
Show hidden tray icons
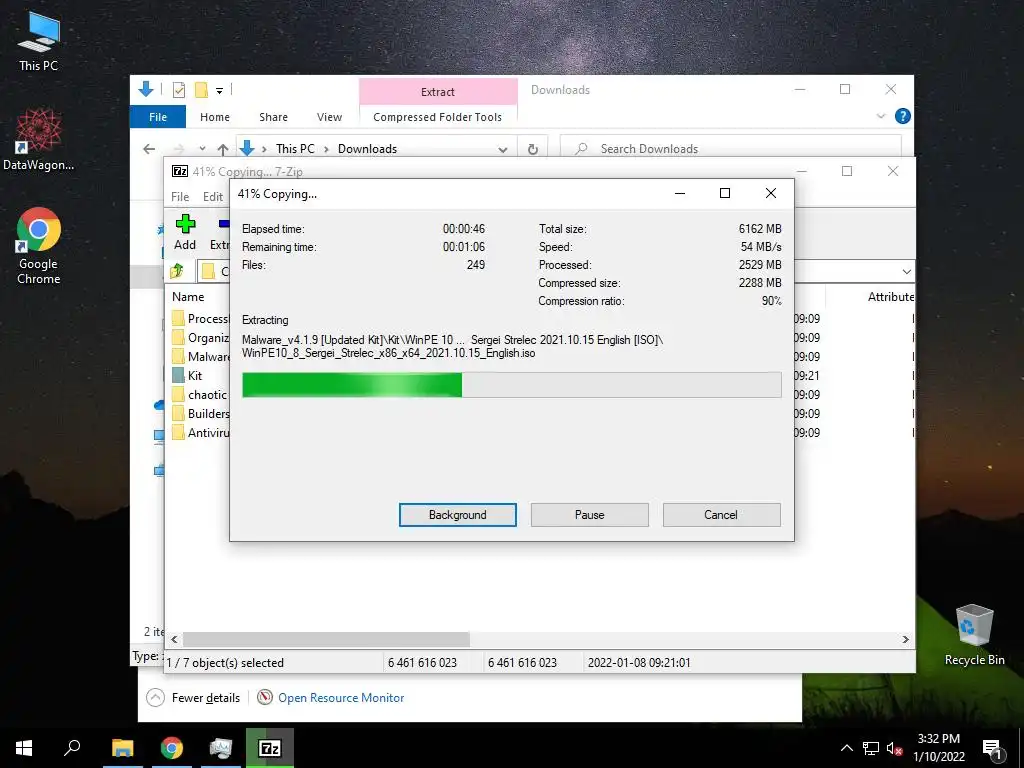coord(846,748)
